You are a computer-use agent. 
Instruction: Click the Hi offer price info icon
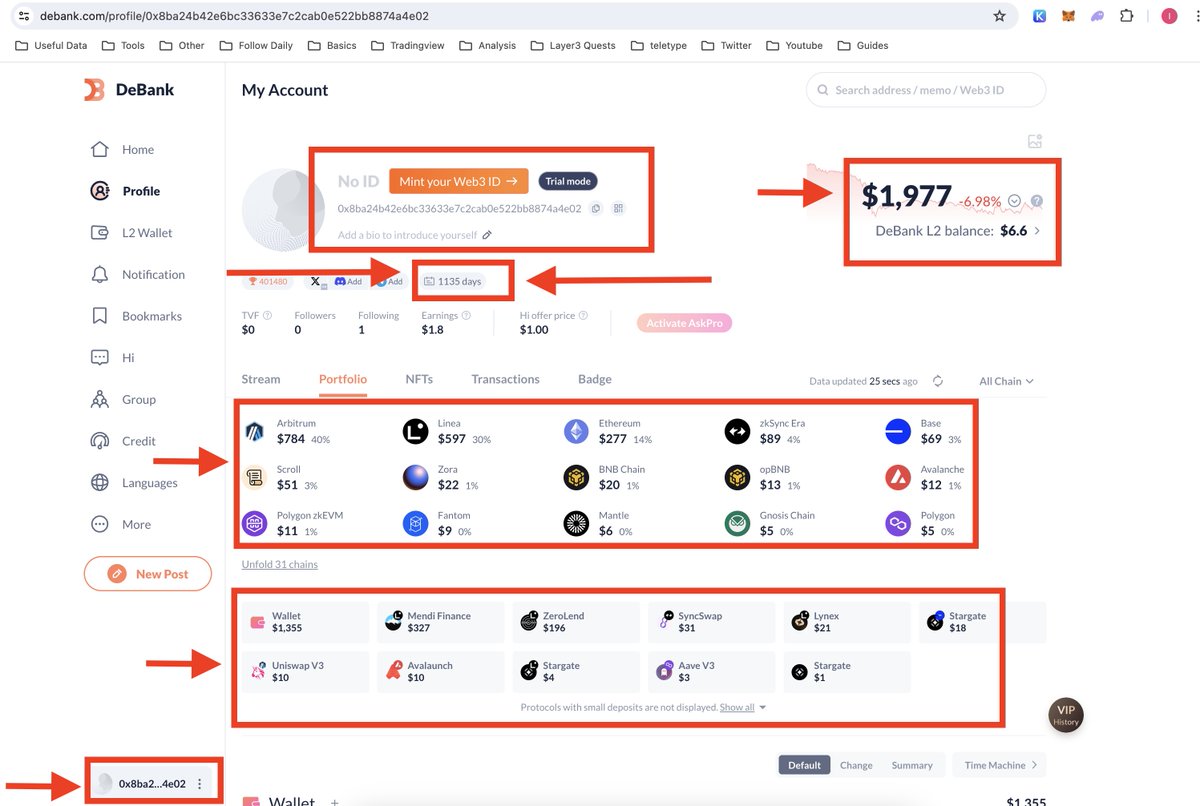click(x=583, y=316)
